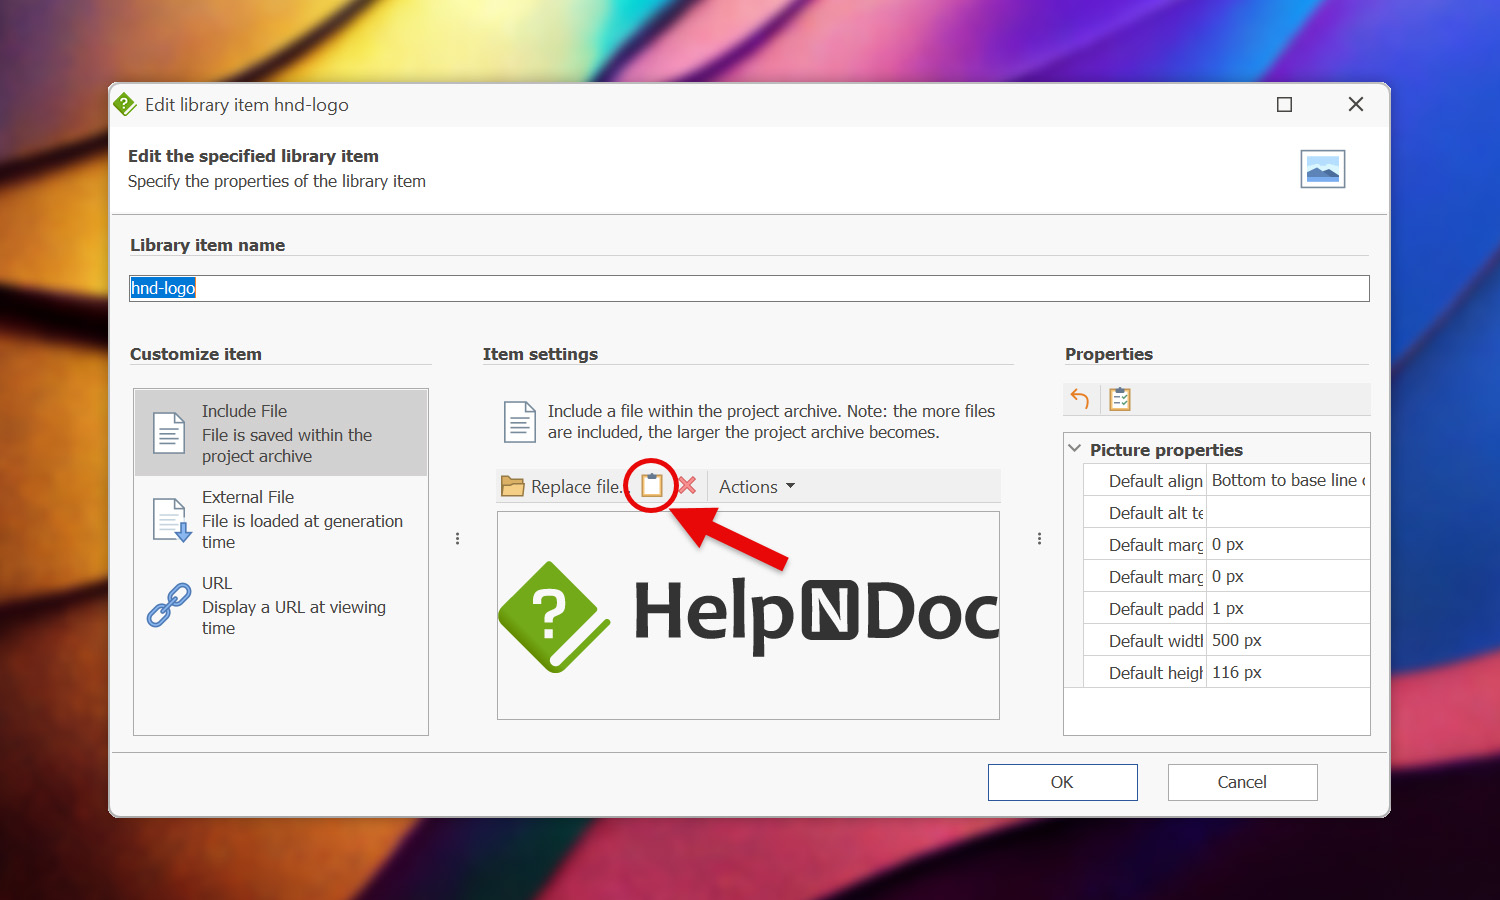The height and width of the screenshot is (900, 1500).
Task: Click the orange undo arrow in Properties
Action: [x=1080, y=399]
